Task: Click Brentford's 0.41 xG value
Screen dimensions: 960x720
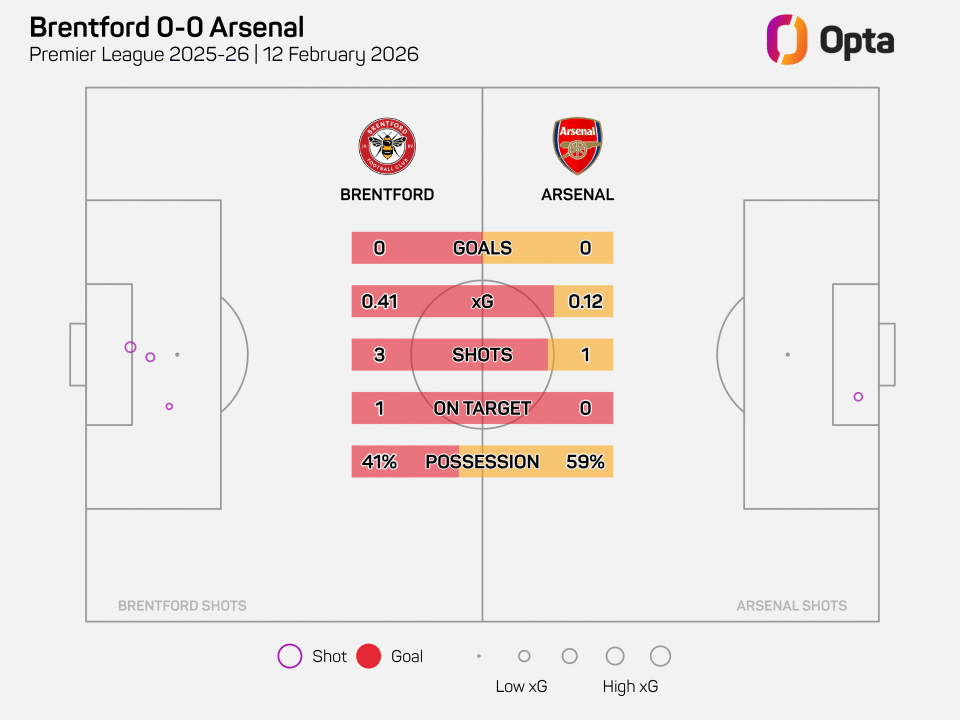Action: point(380,301)
